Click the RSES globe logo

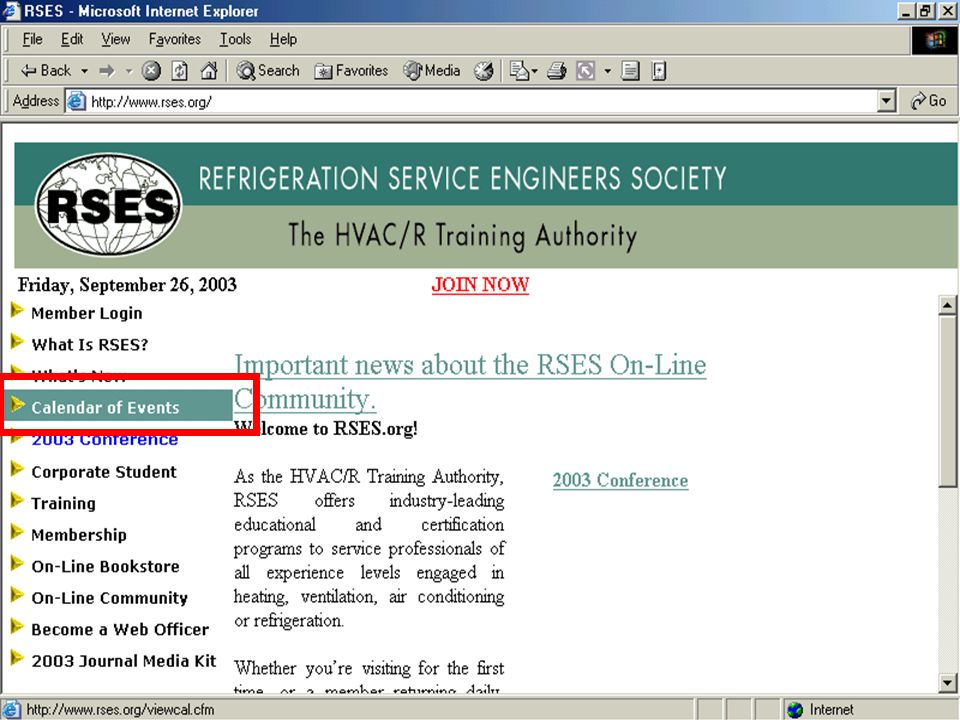[x=109, y=204]
